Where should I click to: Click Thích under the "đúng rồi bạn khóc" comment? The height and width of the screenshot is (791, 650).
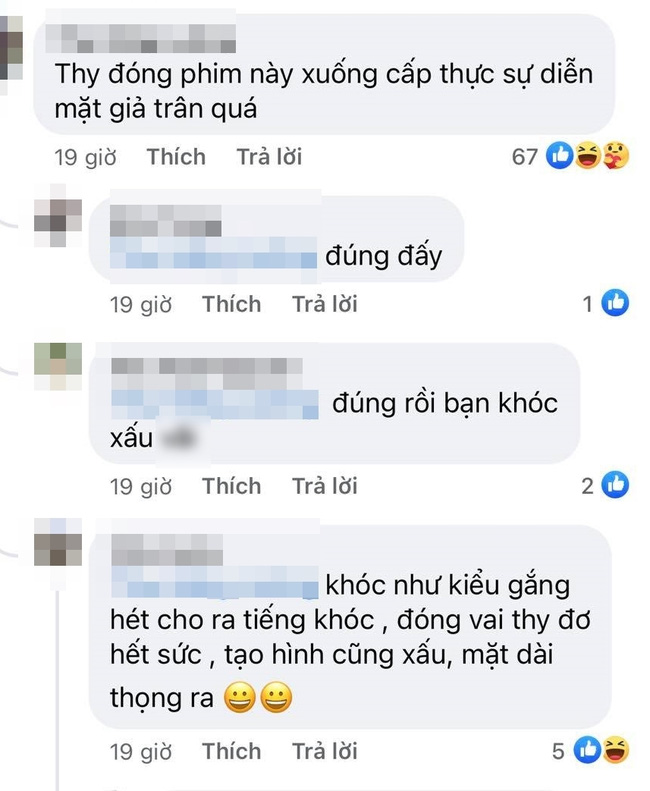tap(232, 487)
